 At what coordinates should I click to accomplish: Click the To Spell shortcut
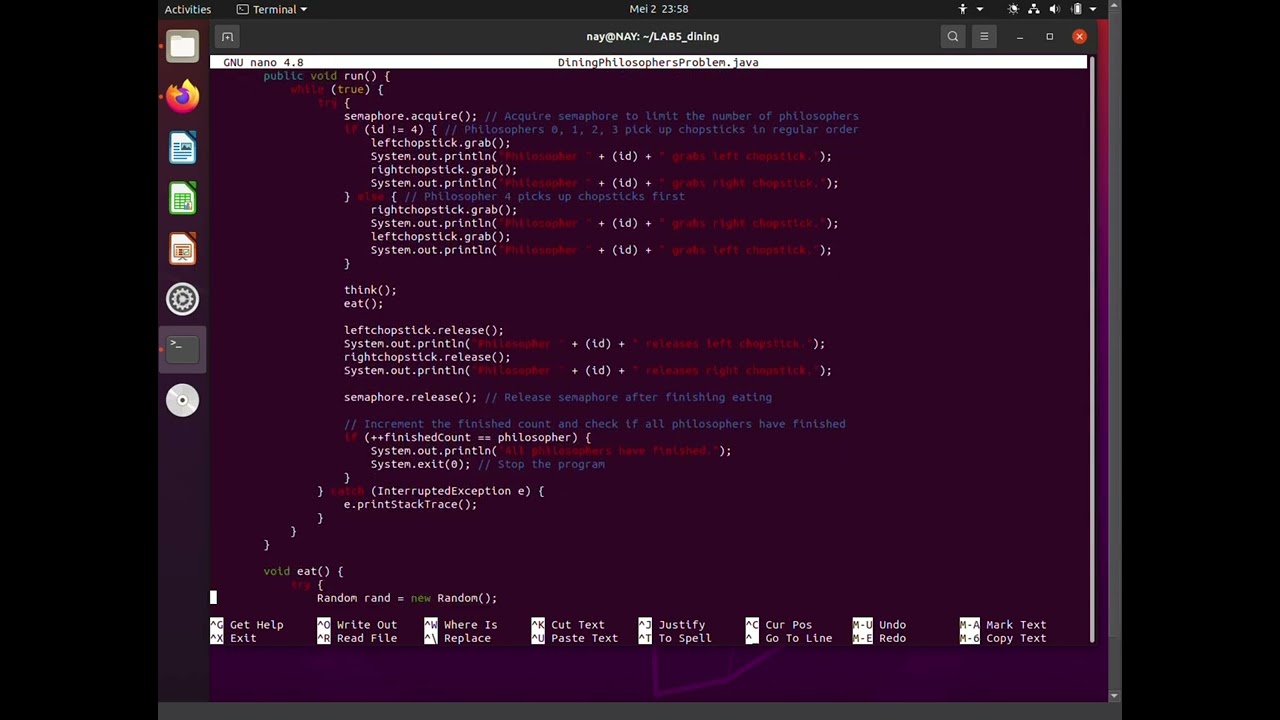pos(675,638)
